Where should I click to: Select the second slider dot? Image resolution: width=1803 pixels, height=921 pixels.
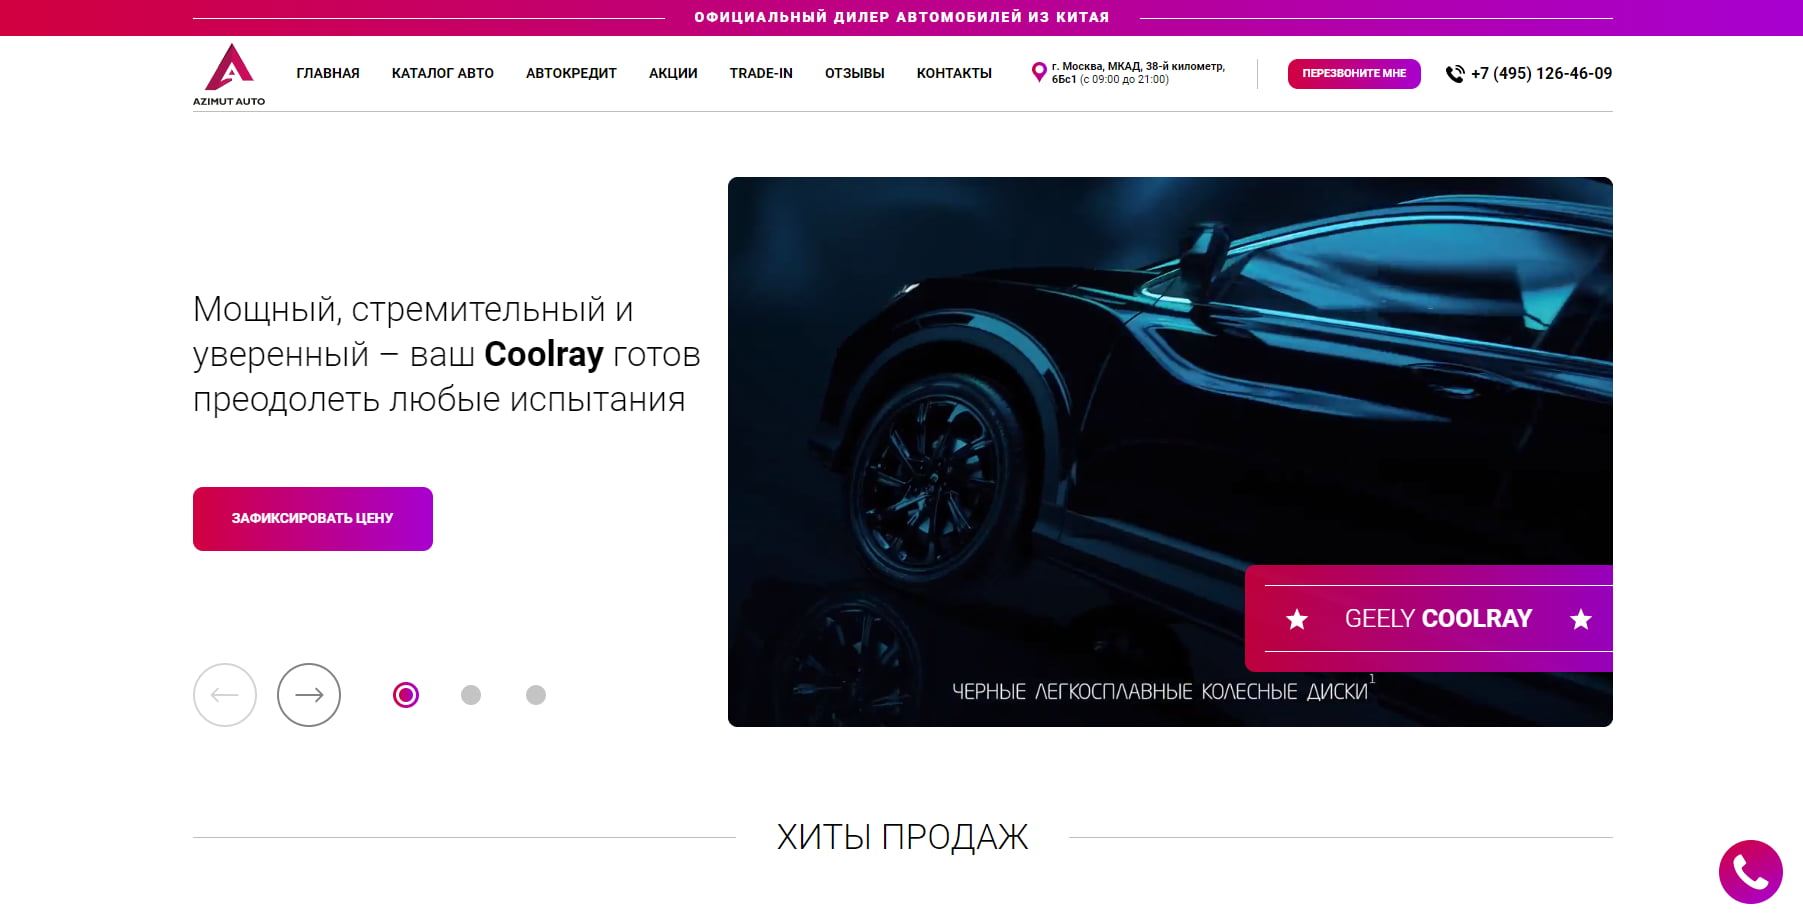coord(471,695)
